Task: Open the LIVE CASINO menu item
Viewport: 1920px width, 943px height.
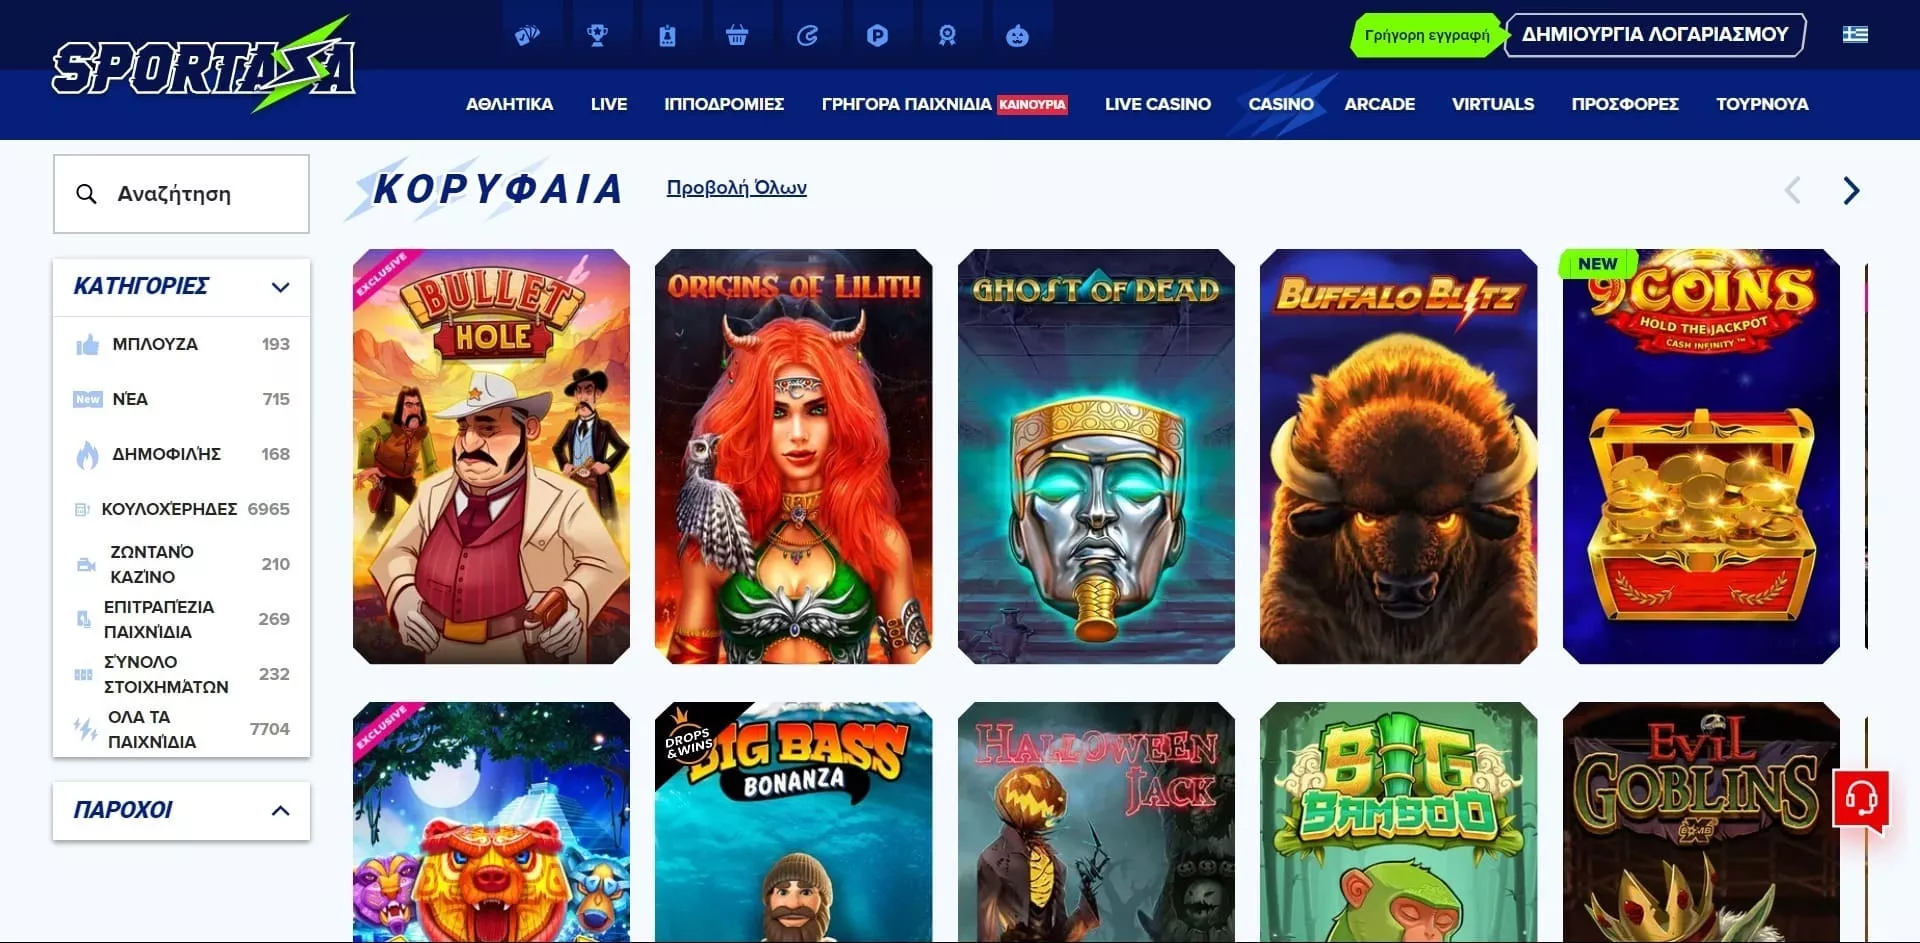Action: pyautogui.click(x=1157, y=104)
